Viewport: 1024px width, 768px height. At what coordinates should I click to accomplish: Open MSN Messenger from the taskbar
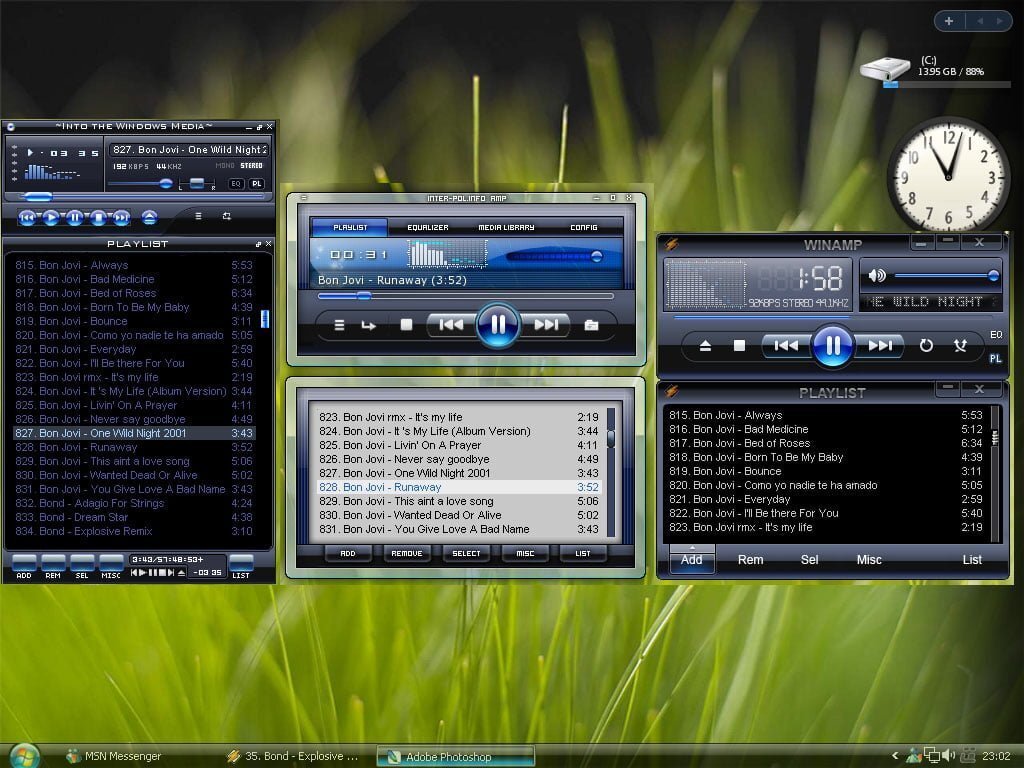[114, 756]
